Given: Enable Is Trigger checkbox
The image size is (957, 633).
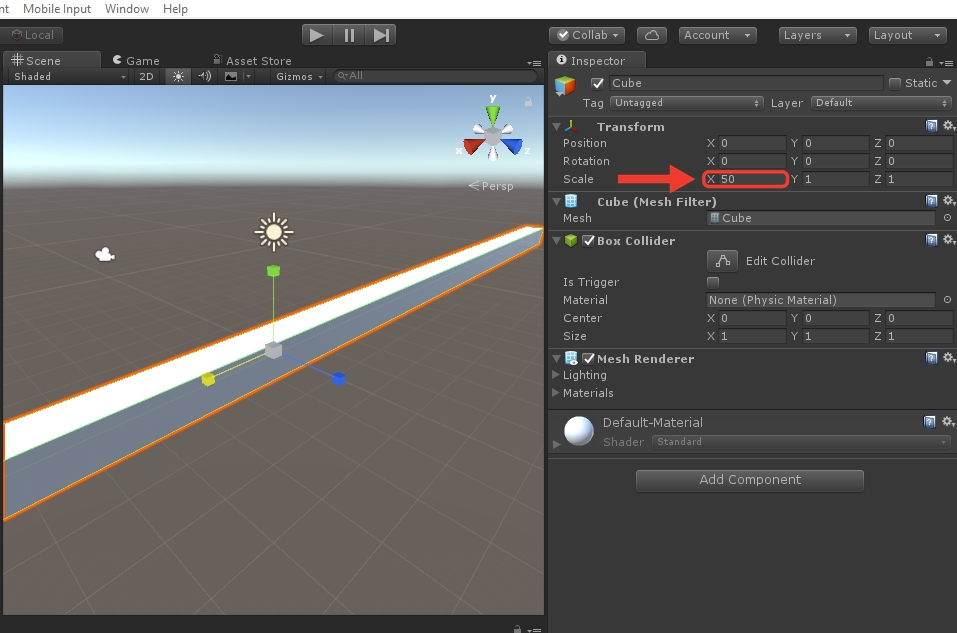Looking at the screenshot, I should 713,282.
